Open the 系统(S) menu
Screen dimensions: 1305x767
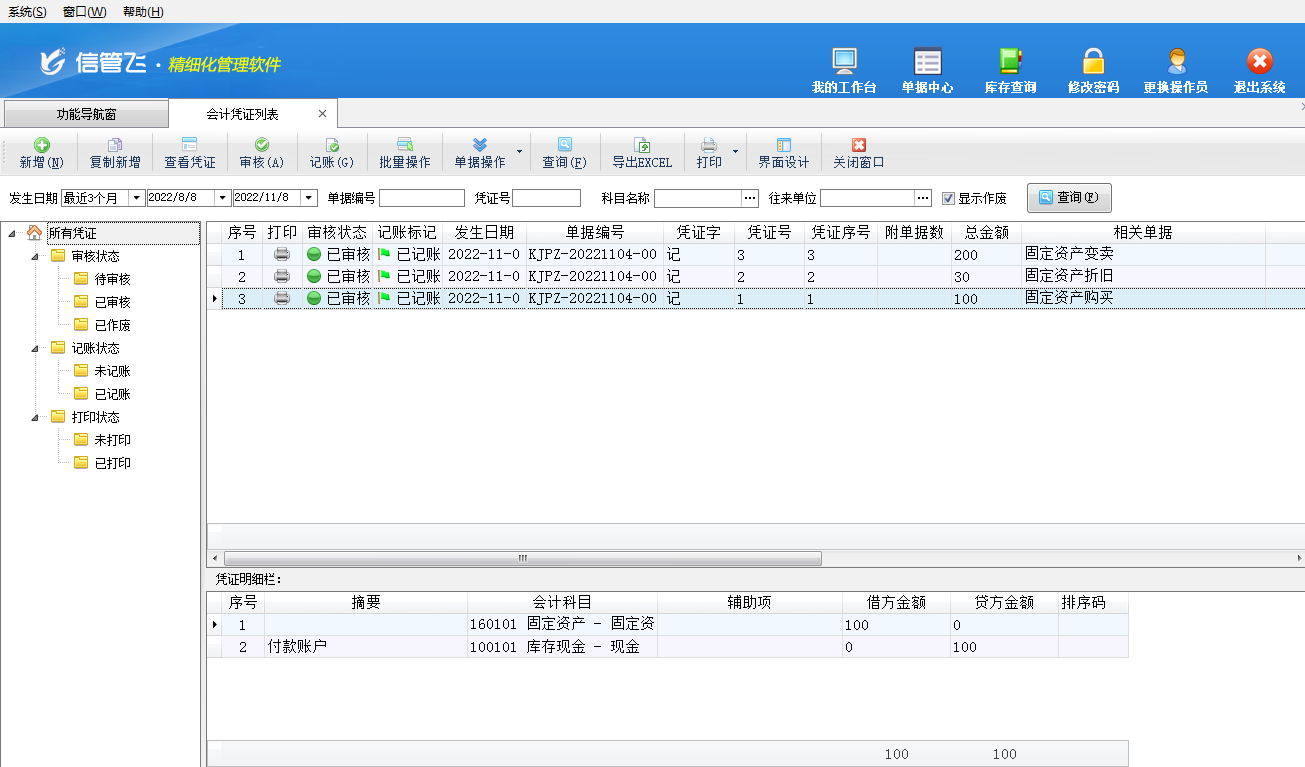click(x=27, y=12)
